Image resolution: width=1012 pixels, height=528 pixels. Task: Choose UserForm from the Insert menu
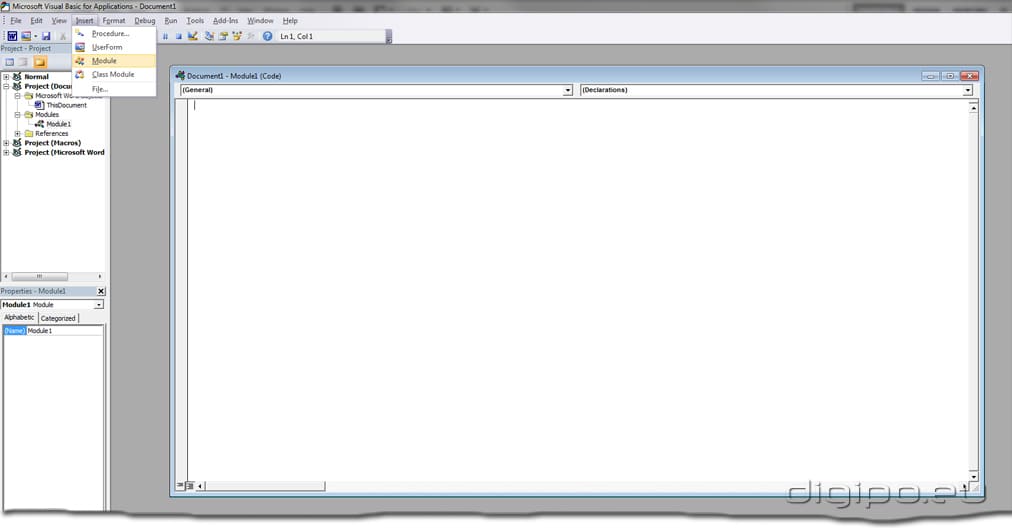pos(114,47)
